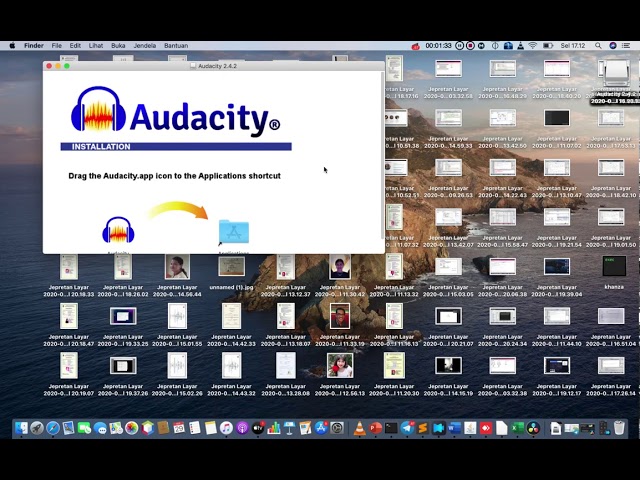Click the VLC cone icon in the menu bar
This screenshot has width=640, height=480.
(520, 46)
